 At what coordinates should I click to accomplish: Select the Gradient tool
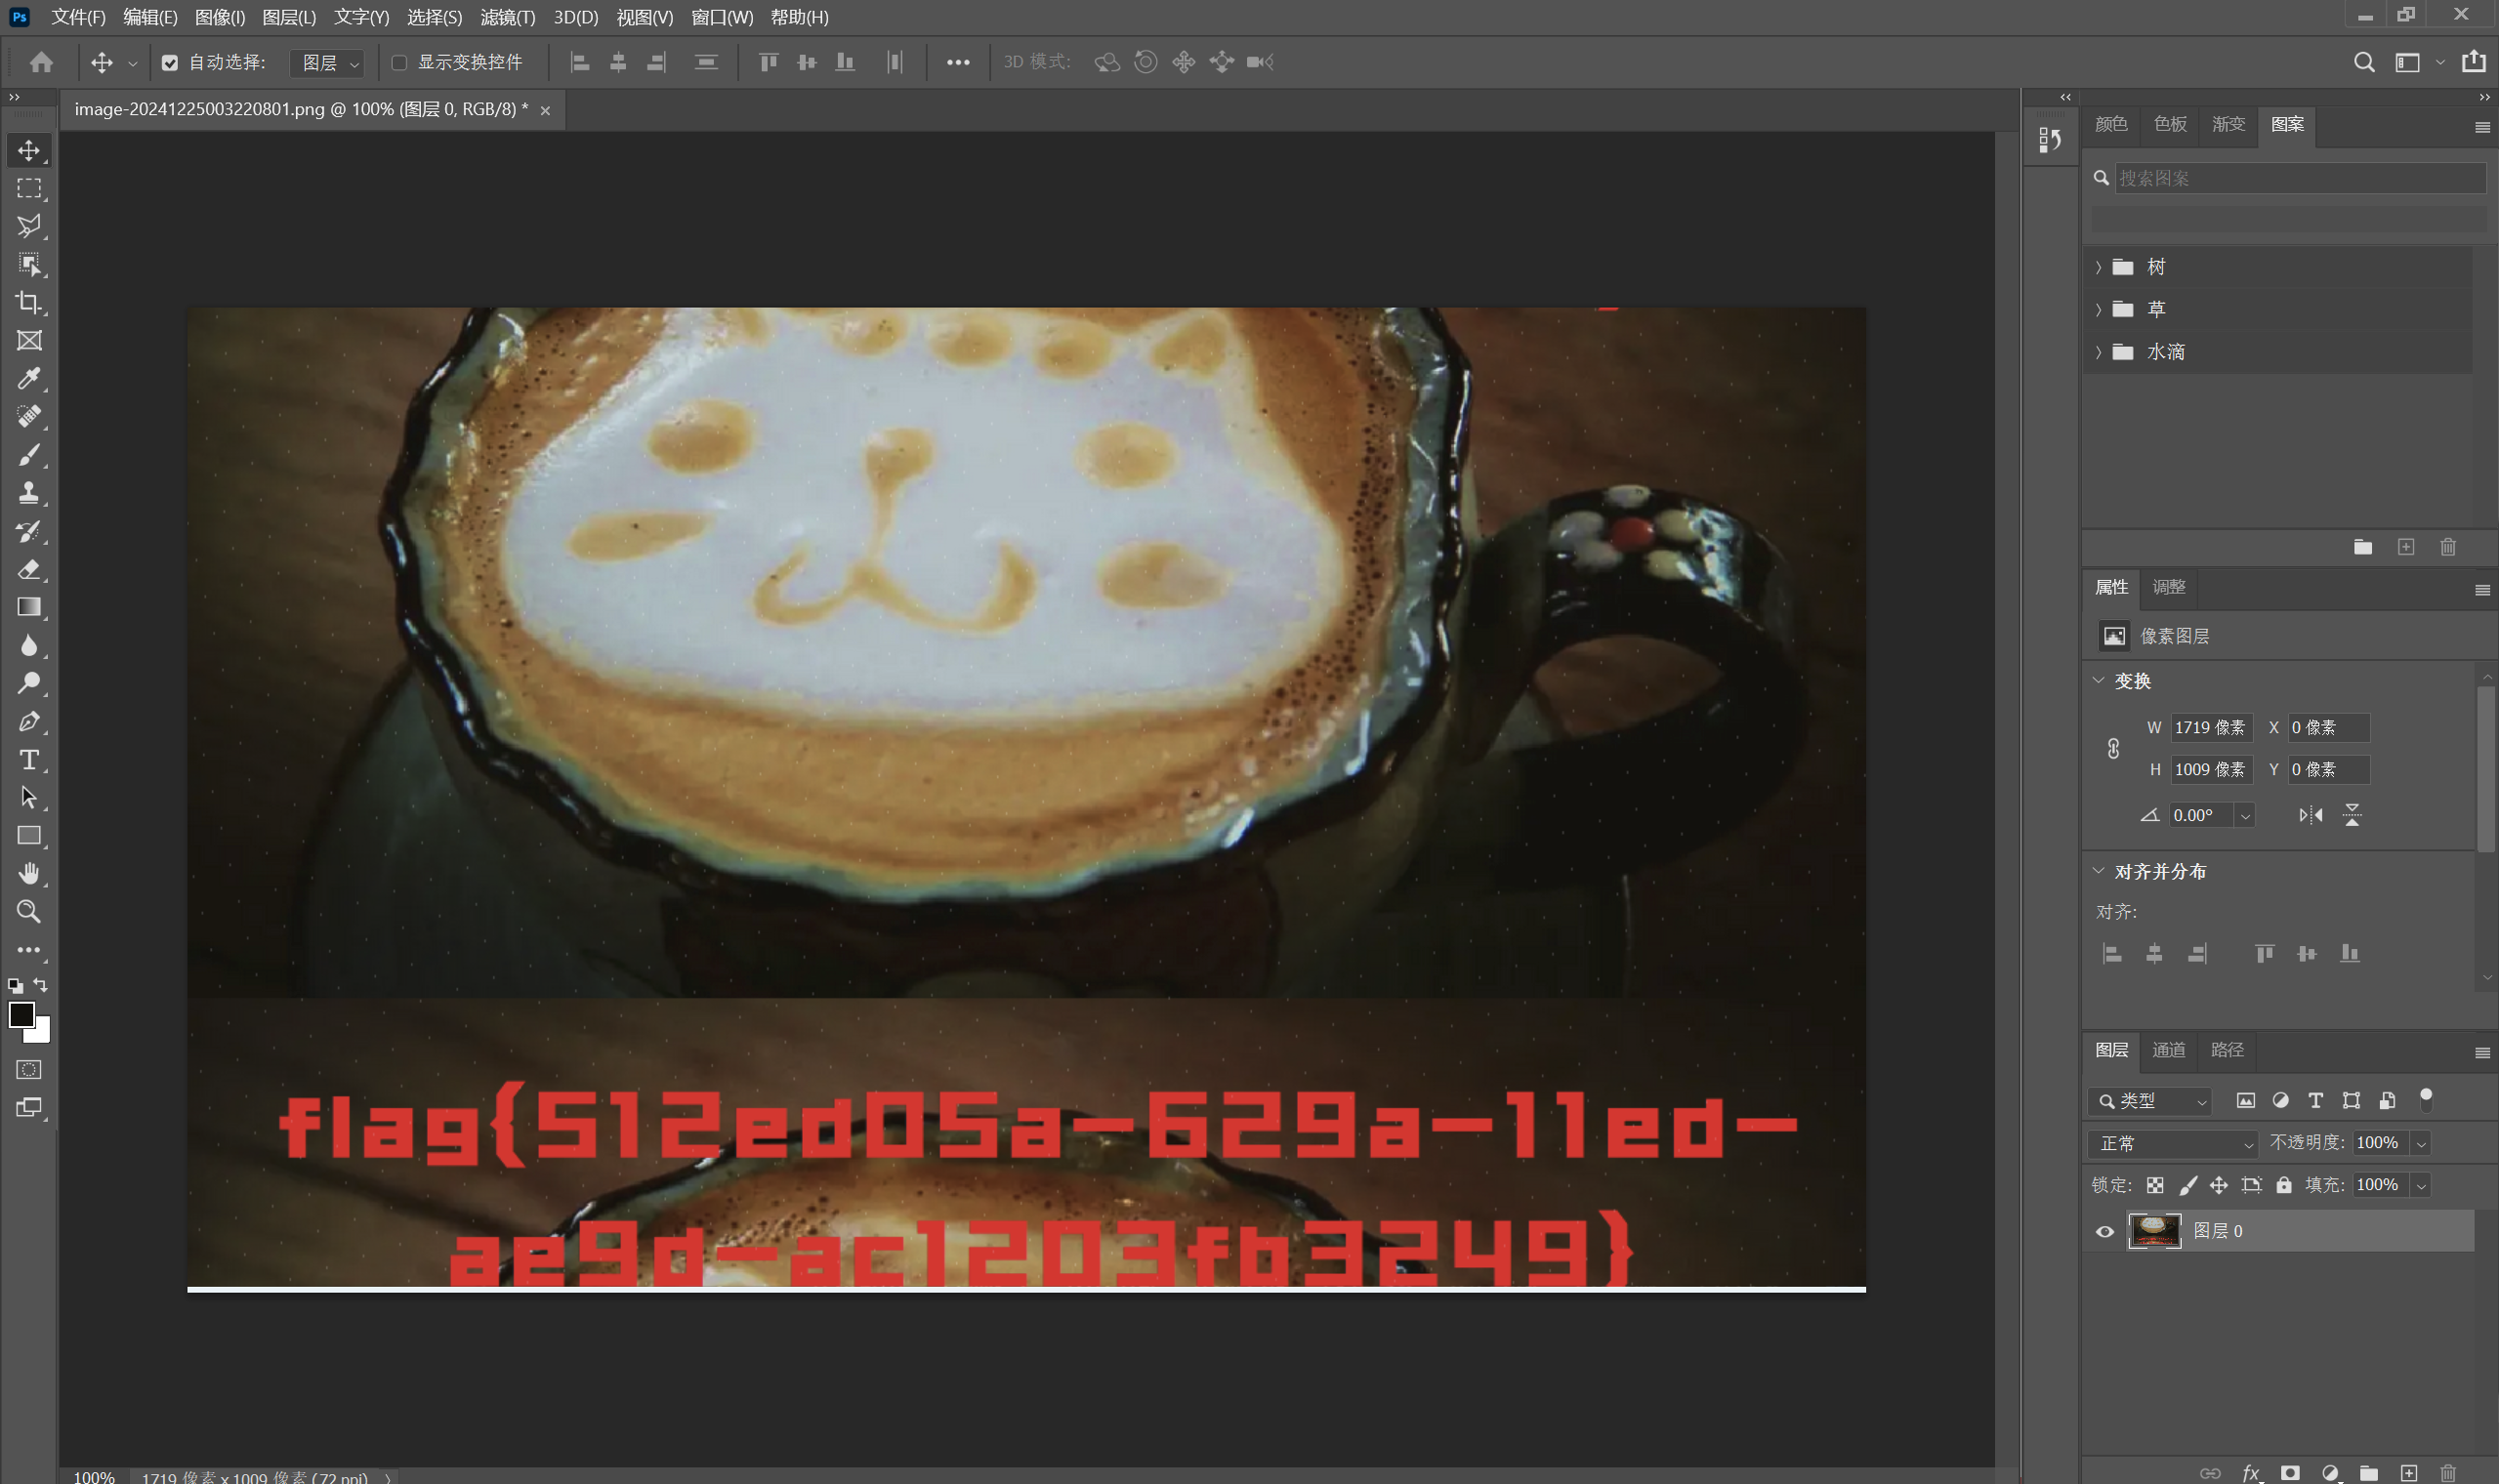[29, 607]
